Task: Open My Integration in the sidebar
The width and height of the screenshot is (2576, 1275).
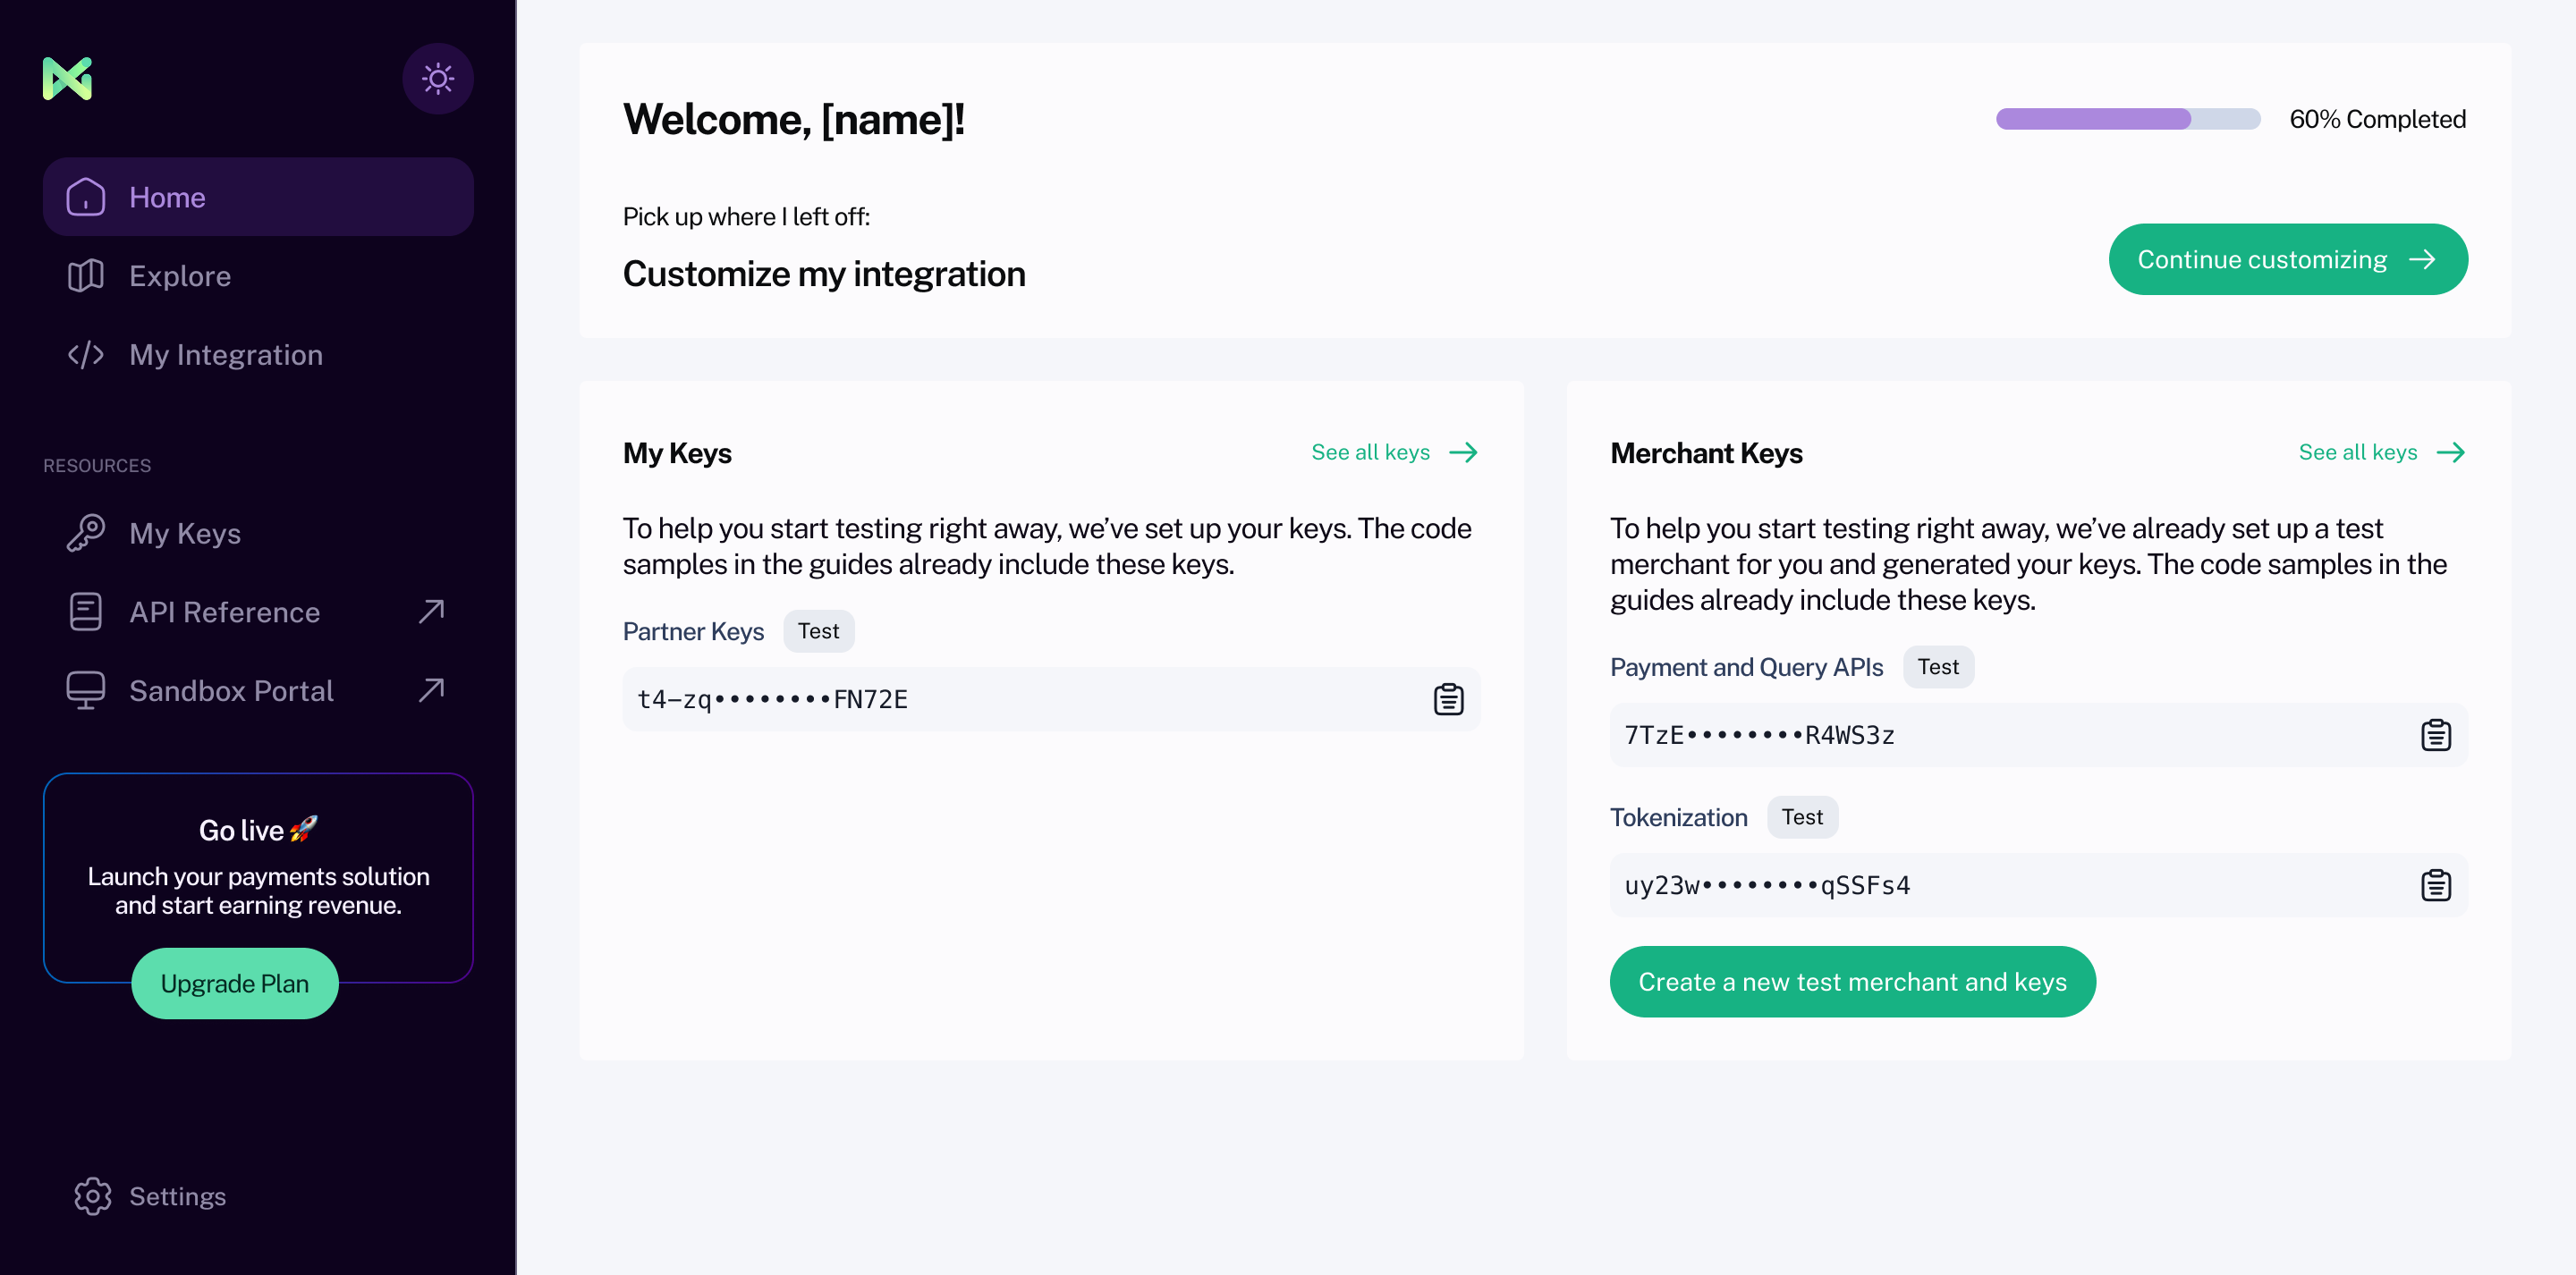Action: pos(258,355)
